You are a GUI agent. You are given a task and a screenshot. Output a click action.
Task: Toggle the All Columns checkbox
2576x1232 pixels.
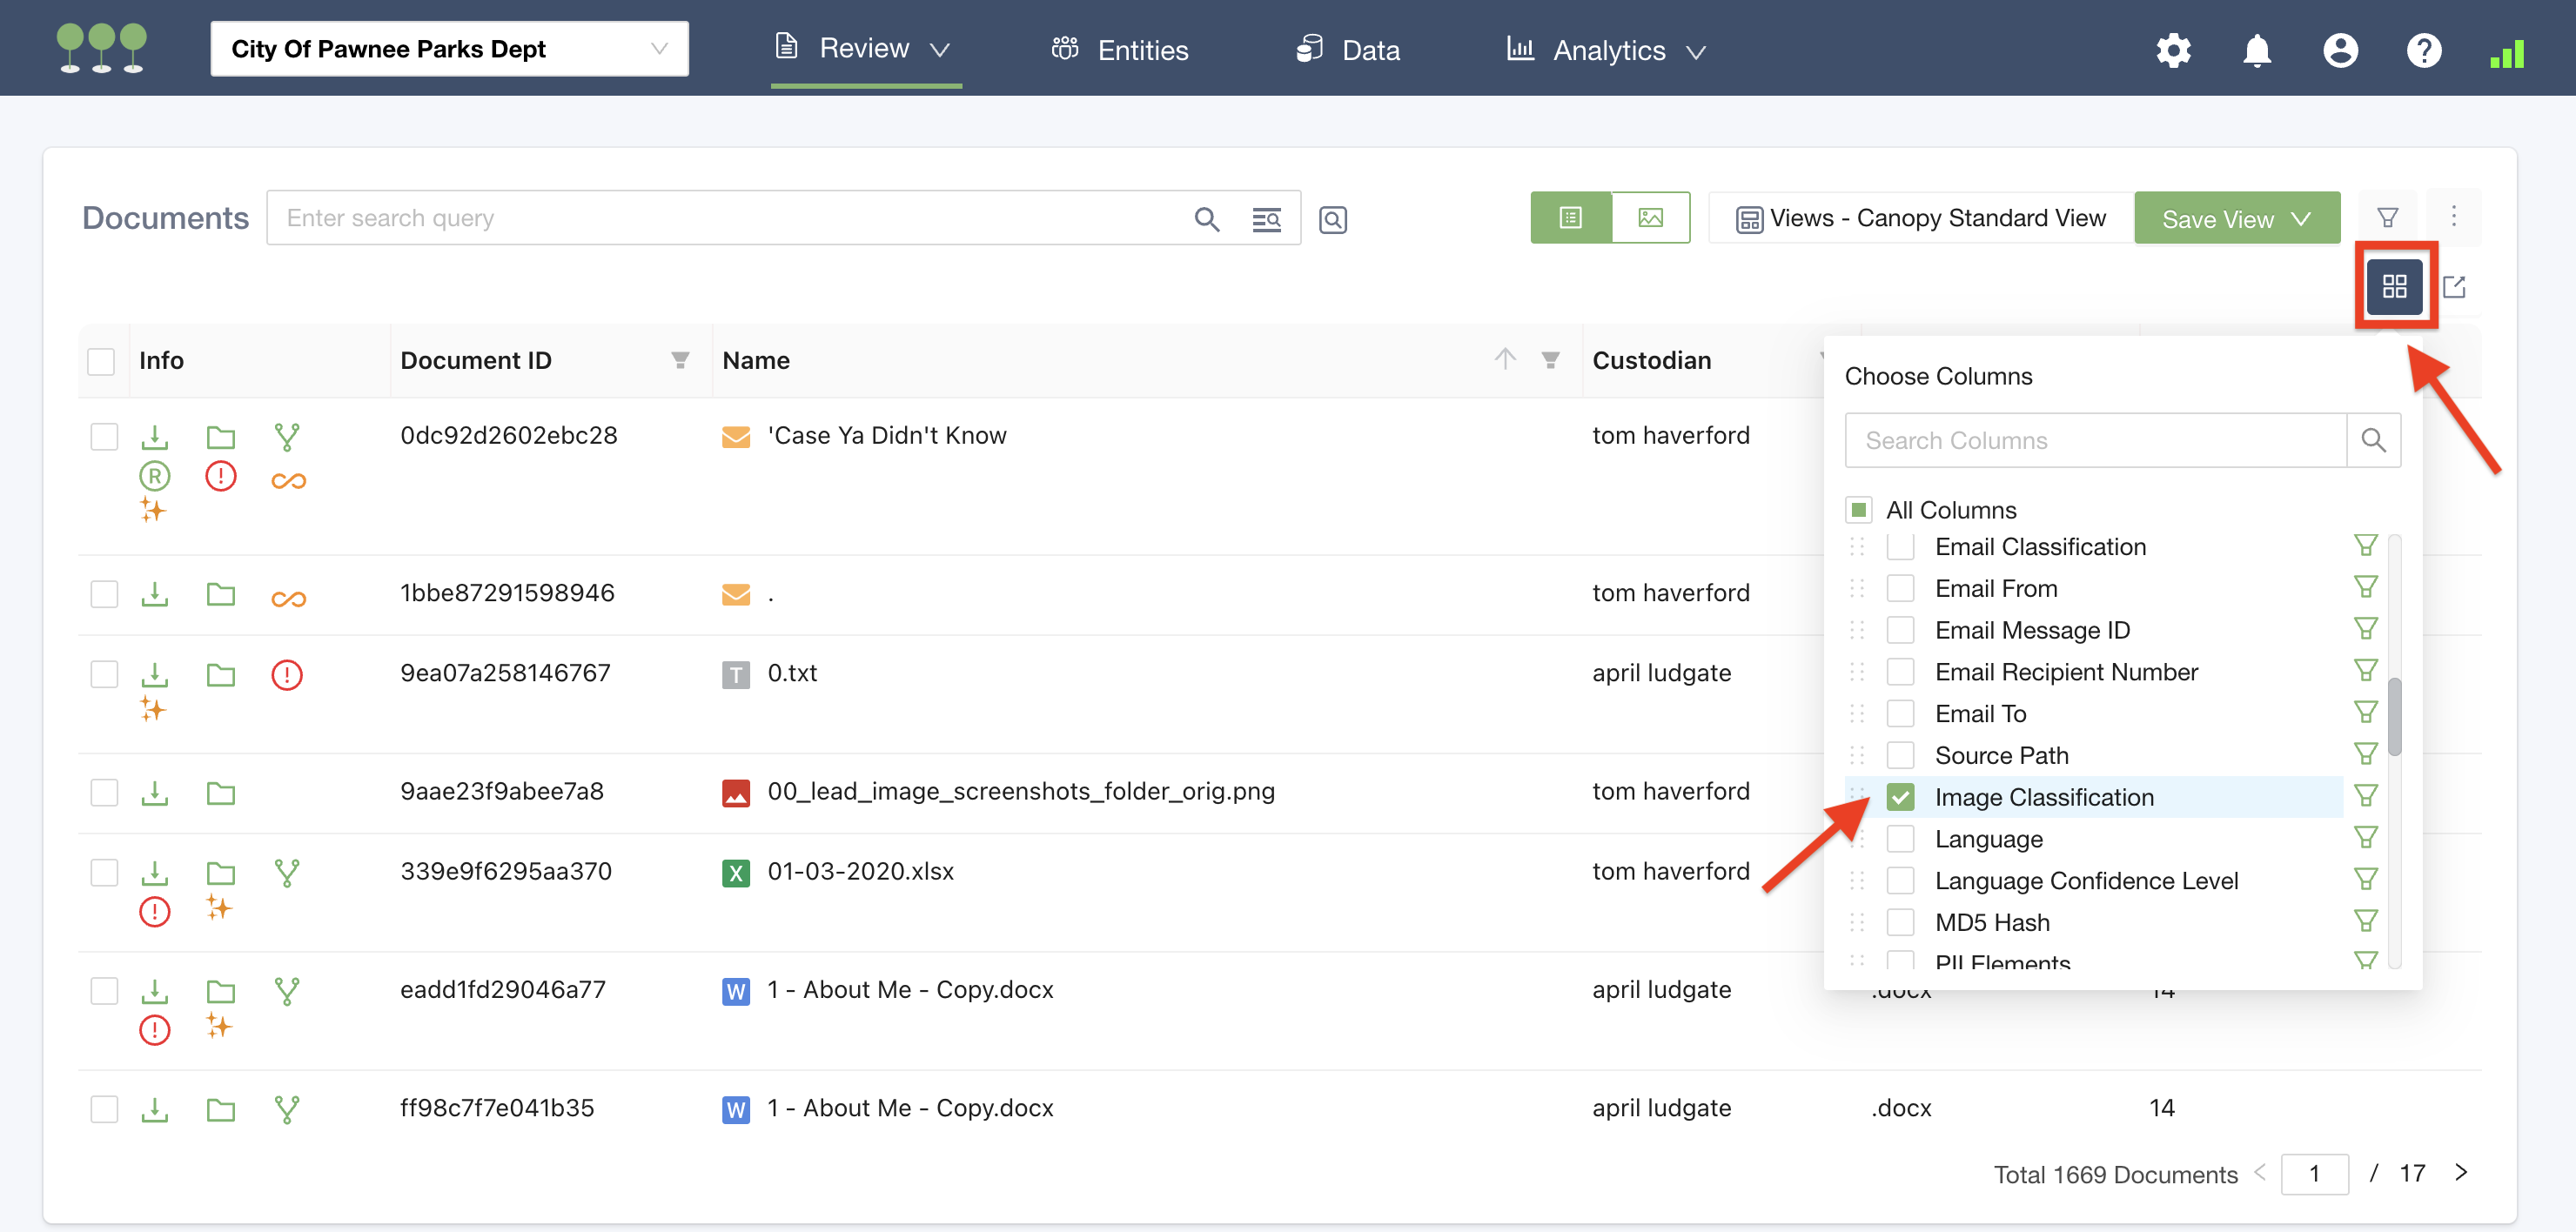point(1858,510)
